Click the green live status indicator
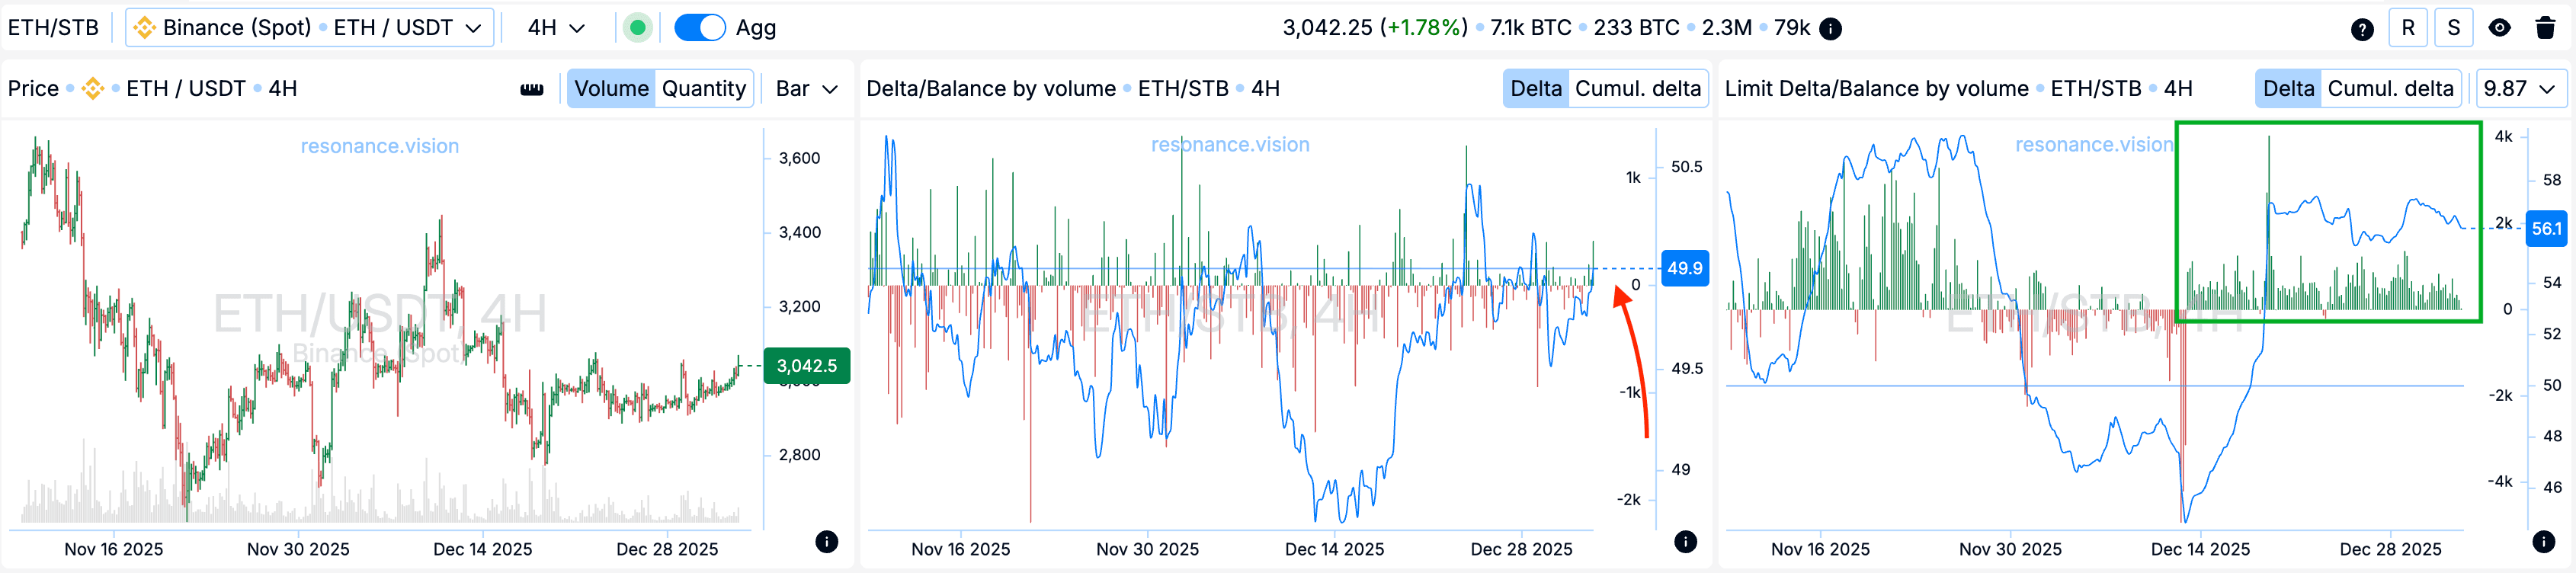This screenshot has height=573, width=2576. [x=637, y=28]
